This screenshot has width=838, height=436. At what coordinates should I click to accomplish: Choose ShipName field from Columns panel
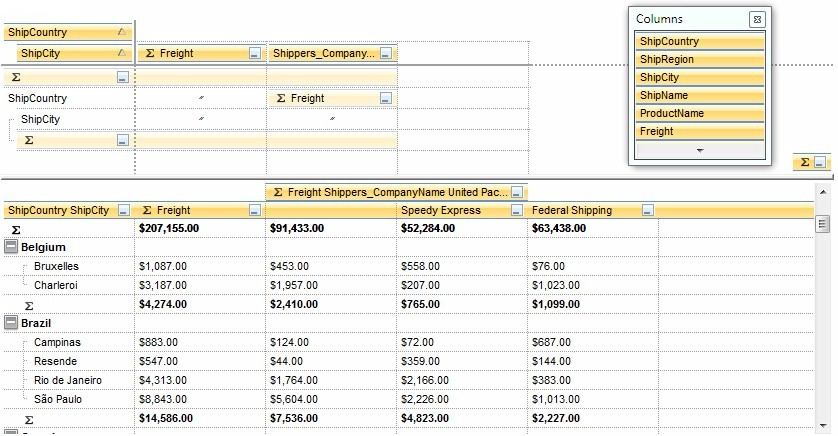700,95
